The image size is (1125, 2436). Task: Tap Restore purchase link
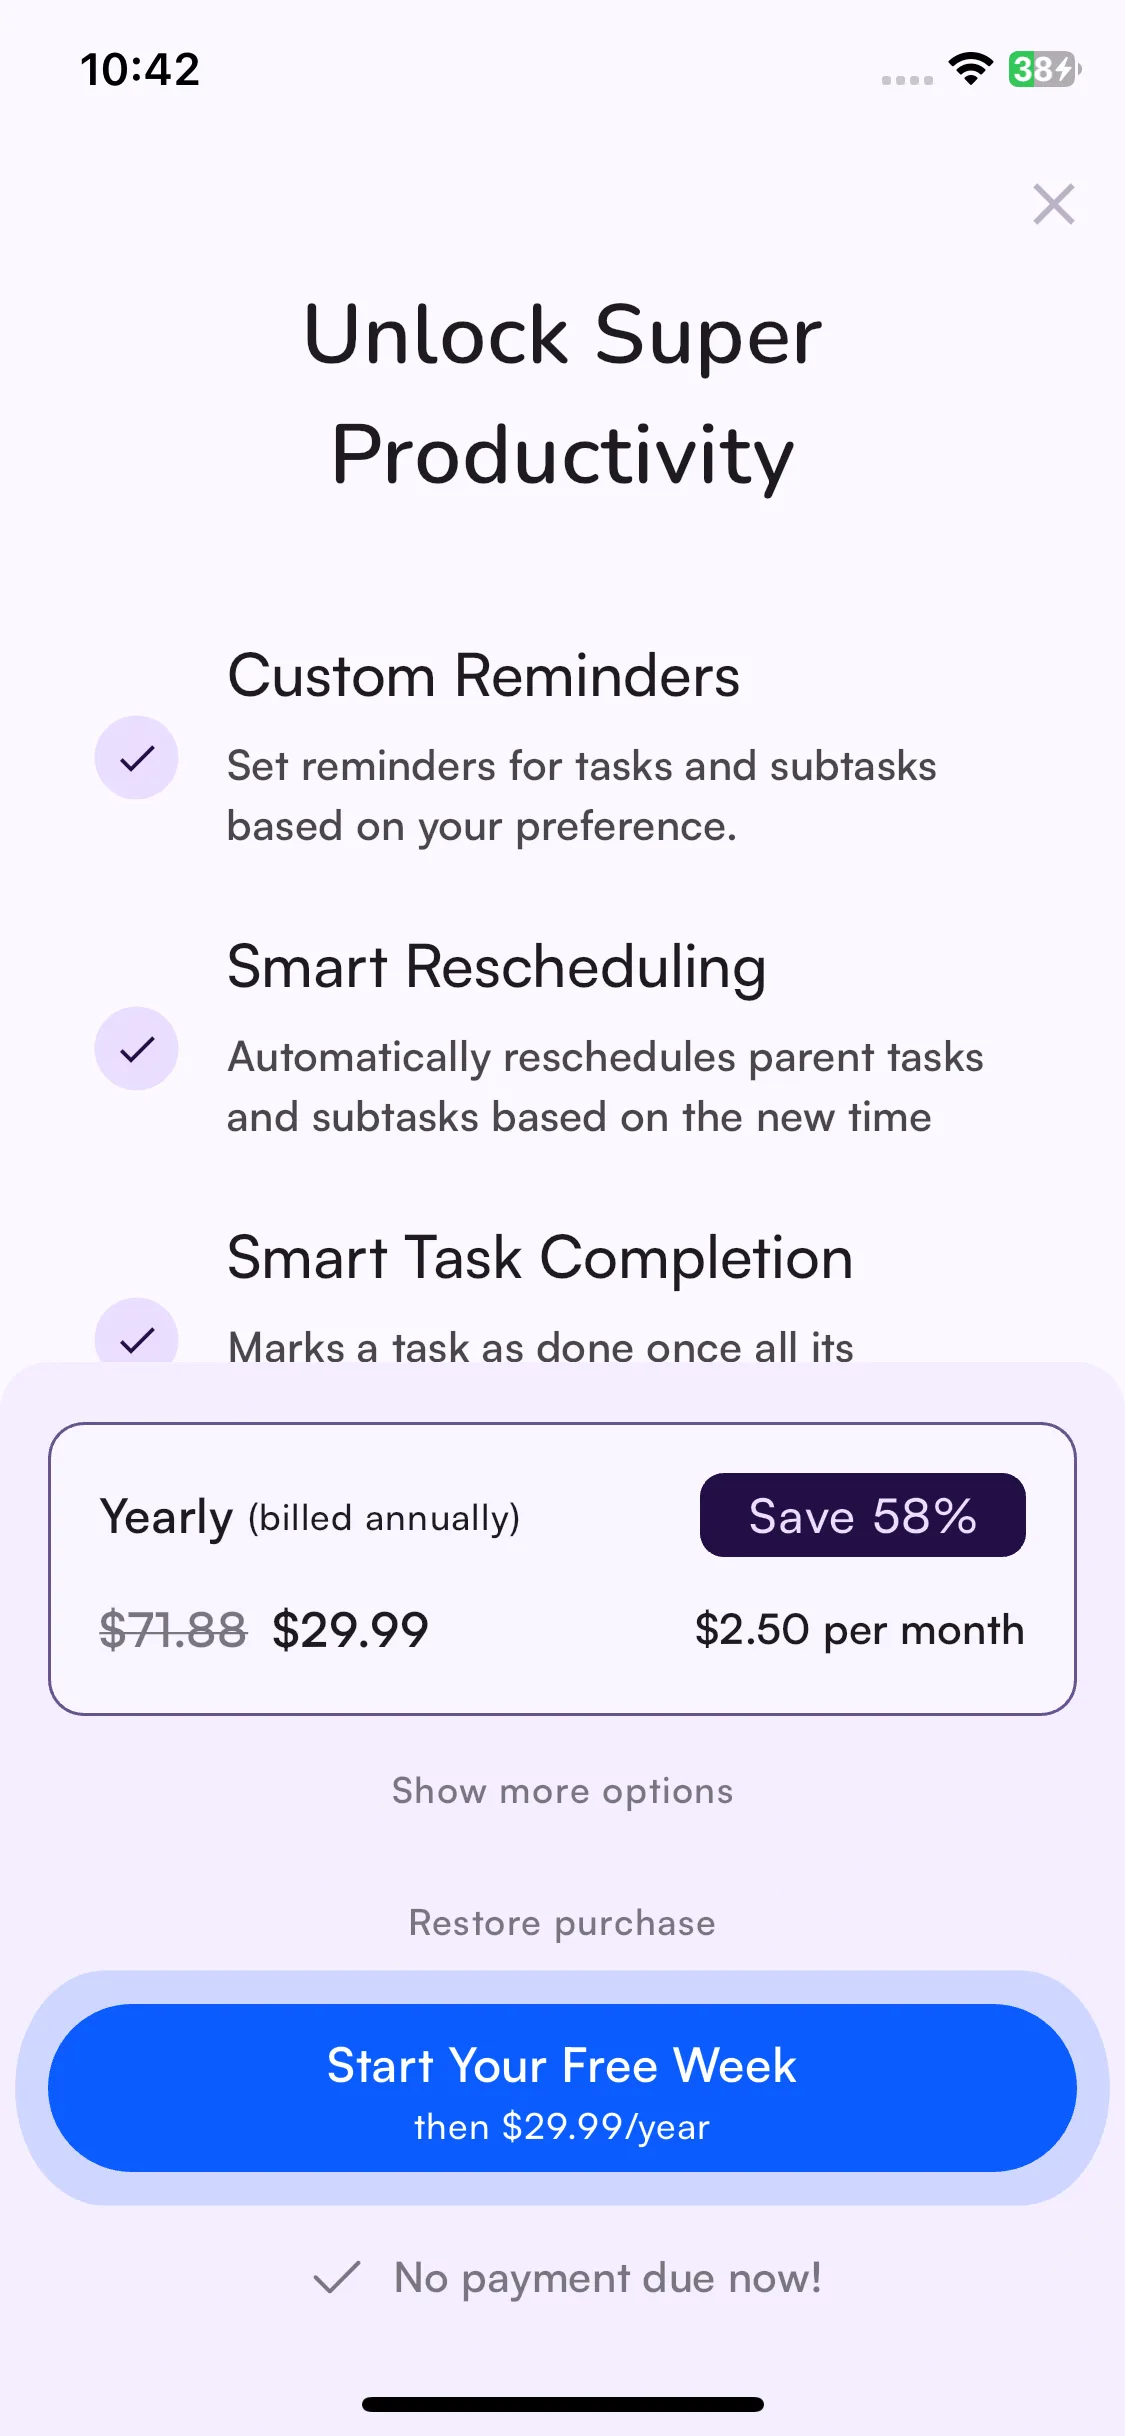562,1923
